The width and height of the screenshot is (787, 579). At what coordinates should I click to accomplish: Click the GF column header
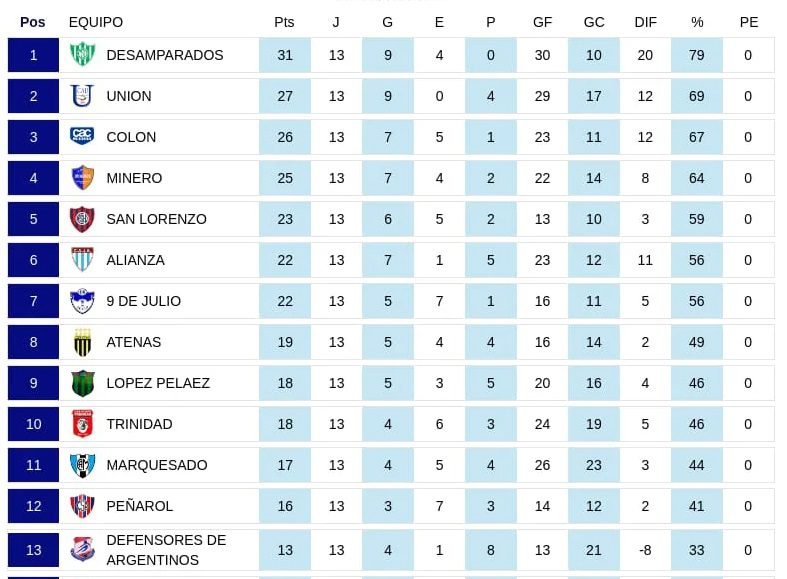(x=542, y=22)
